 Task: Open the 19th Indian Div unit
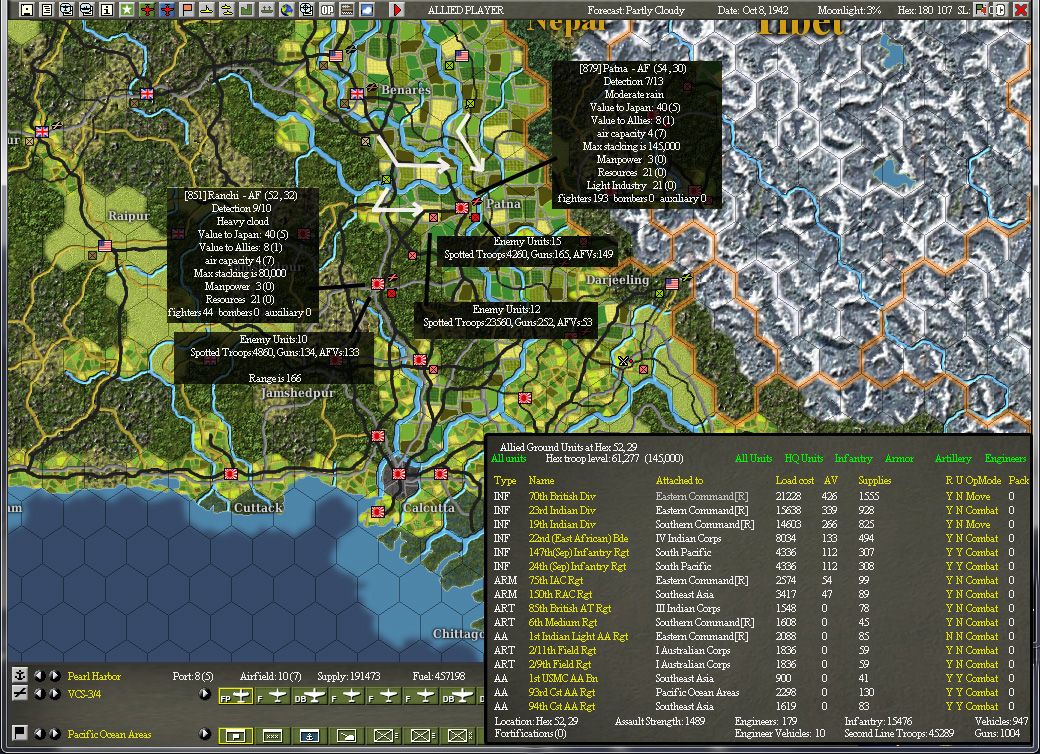(x=562, y=524)
